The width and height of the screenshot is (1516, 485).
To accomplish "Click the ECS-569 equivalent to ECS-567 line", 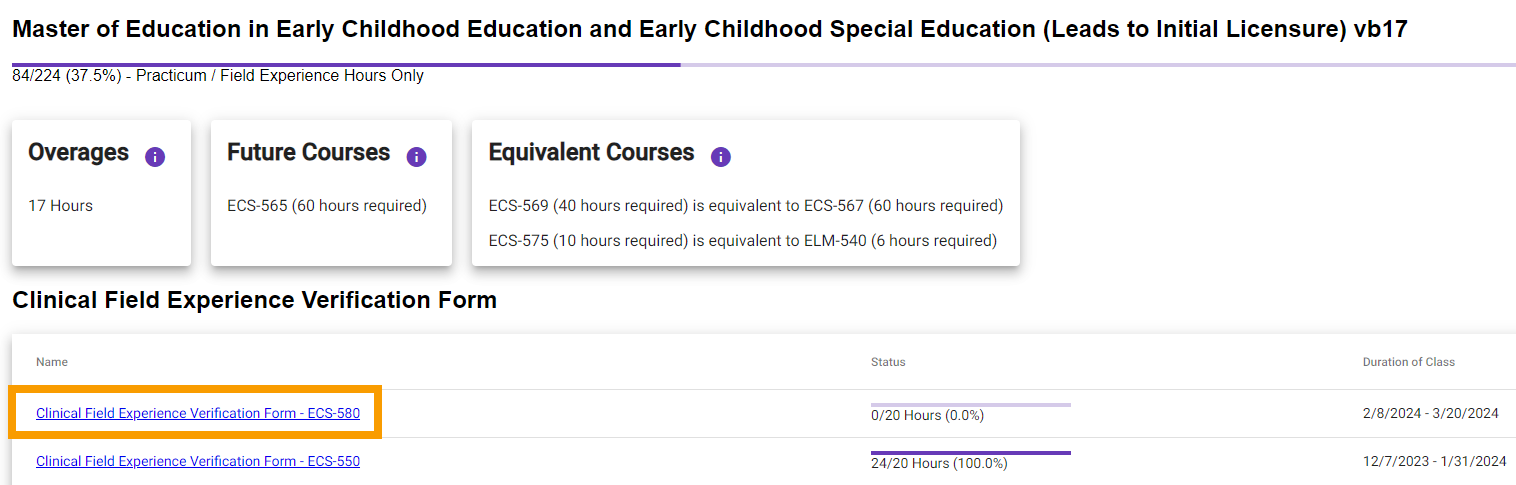I will pos(746,206).
